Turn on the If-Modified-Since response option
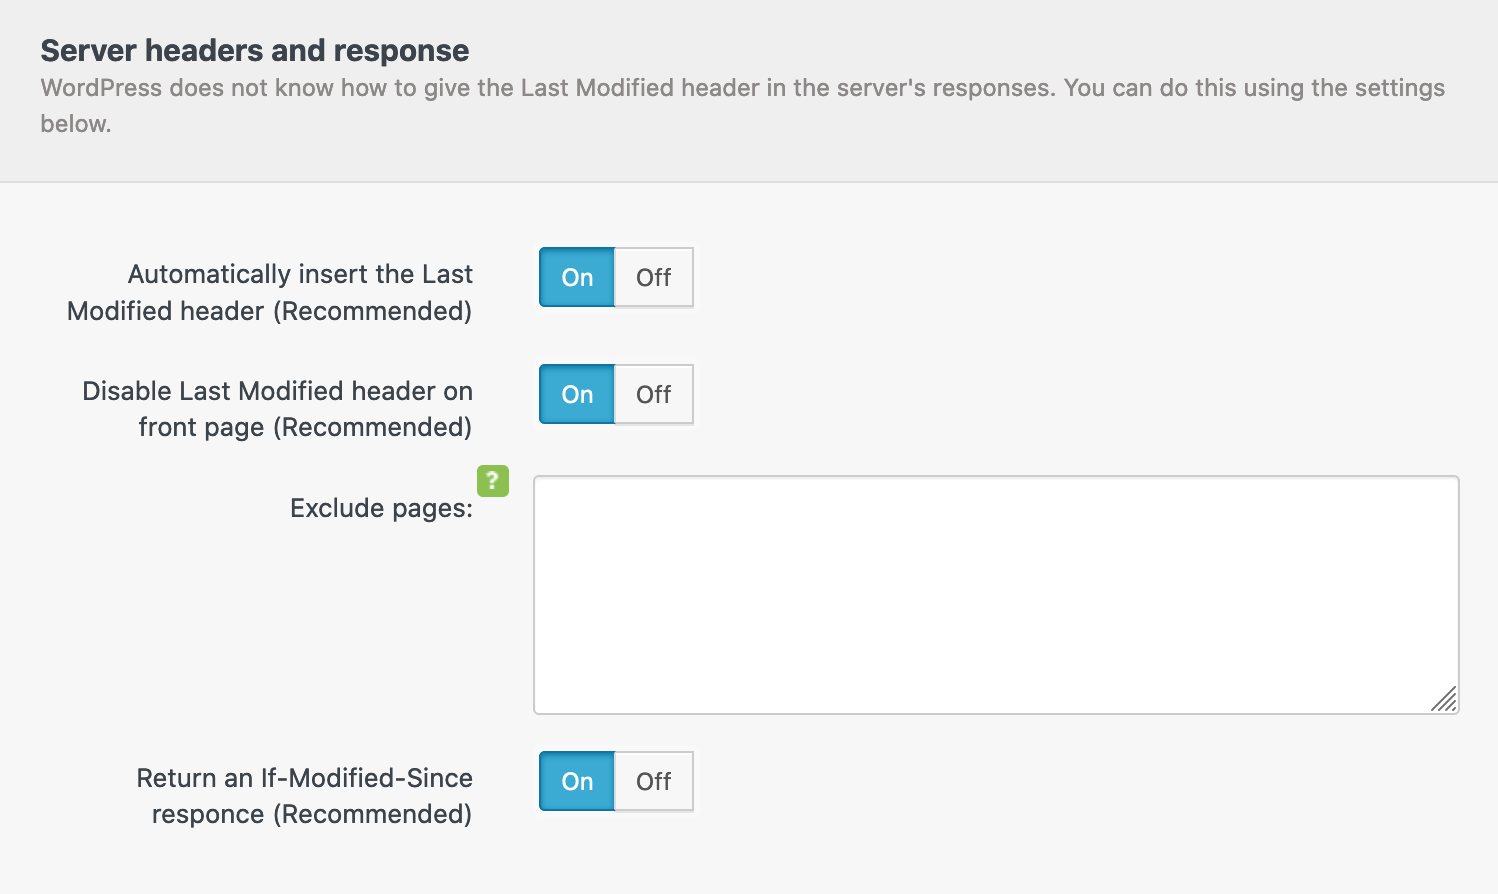Image resolution: width=1498 pixels, height=894 pixels. [577, 781]
